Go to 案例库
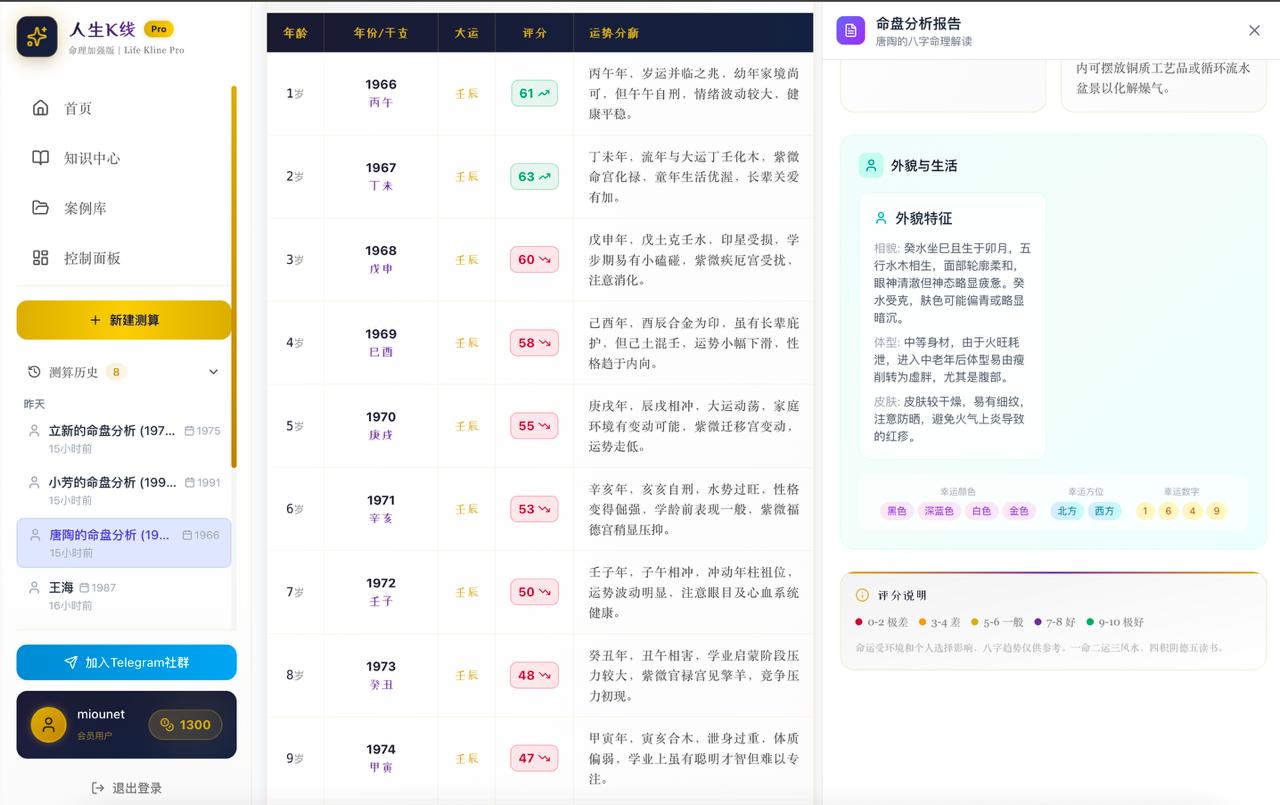The image size is (1280, 805). pos(124,208)
